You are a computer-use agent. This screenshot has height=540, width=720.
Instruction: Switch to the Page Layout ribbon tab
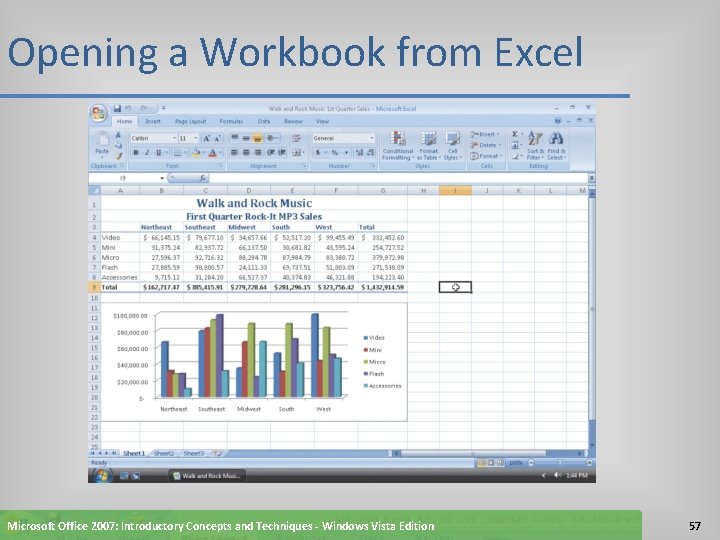coord(191,121)
